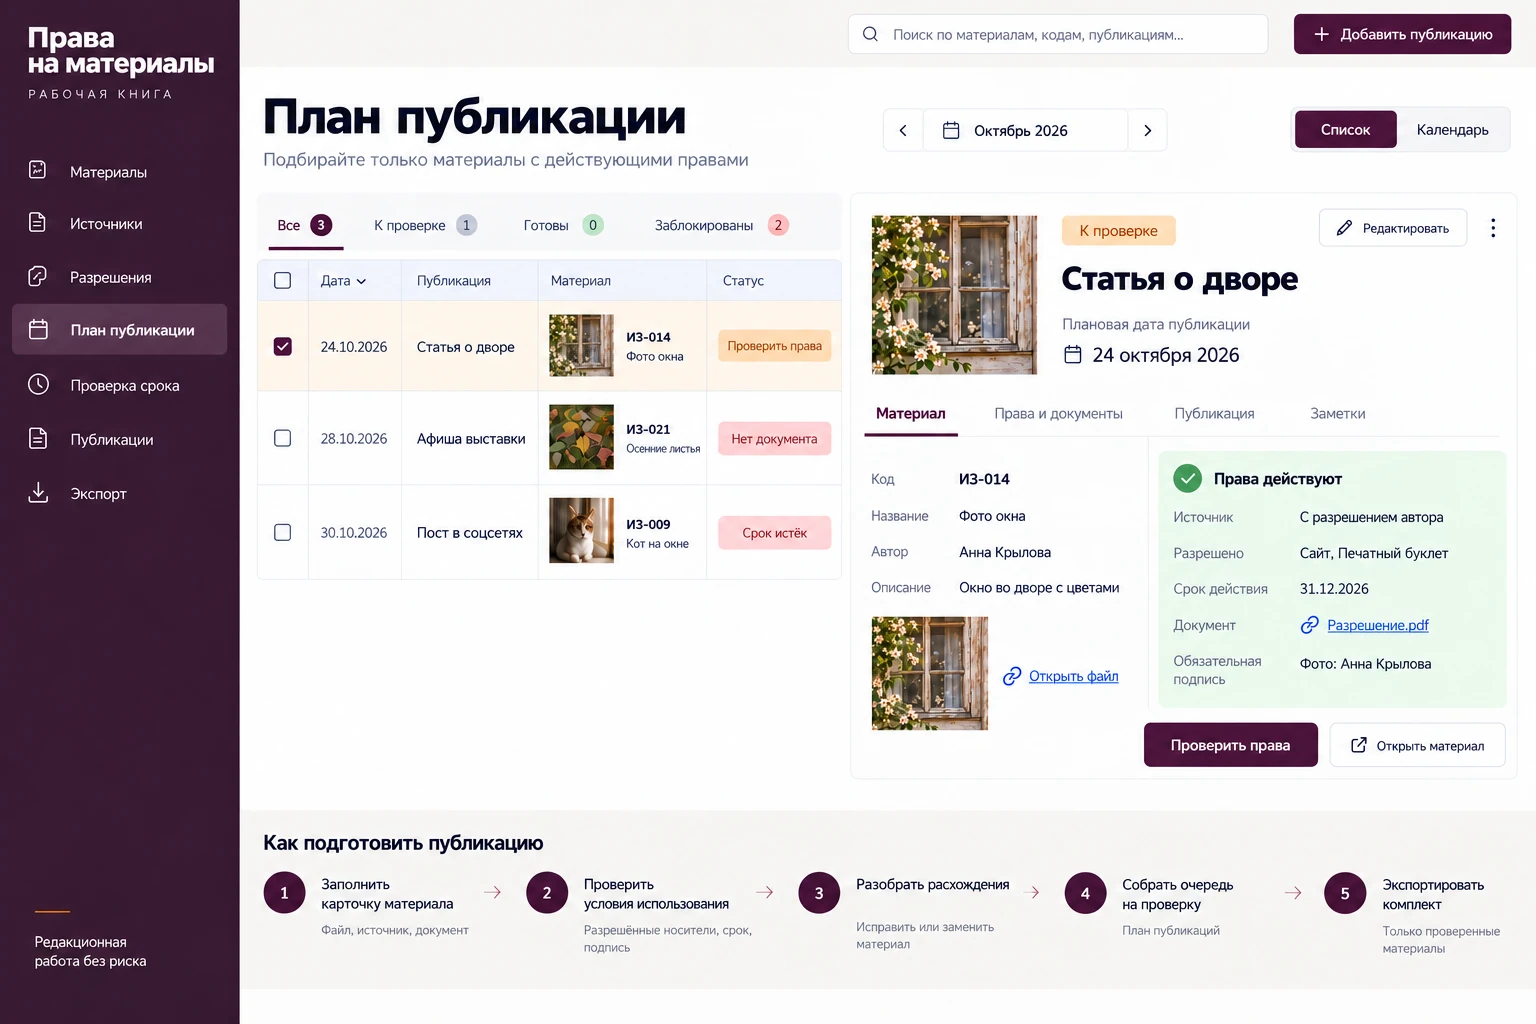Open Проверка срока clock icon
Image resolution: width=1536 pixels, height=1024 pixels.
38,384
